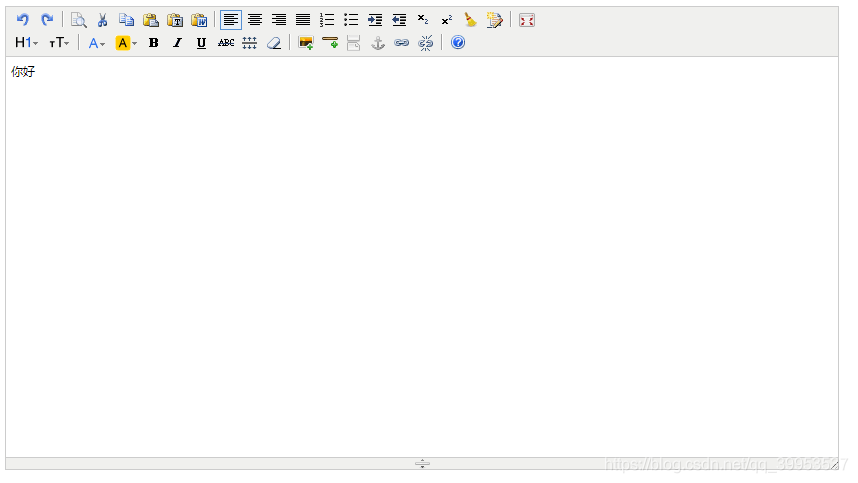Viewport: 858px width, 483px height.
Task: Copy the selected content
Action: coord(126,20)
